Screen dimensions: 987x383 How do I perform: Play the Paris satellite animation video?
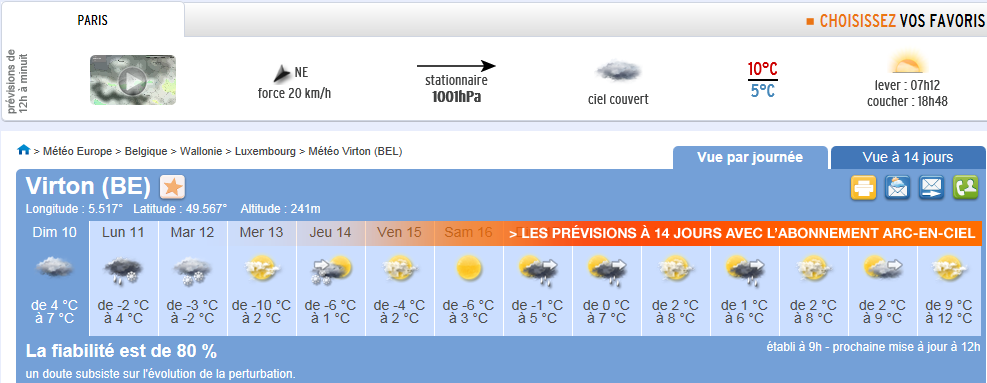(133, 80)
